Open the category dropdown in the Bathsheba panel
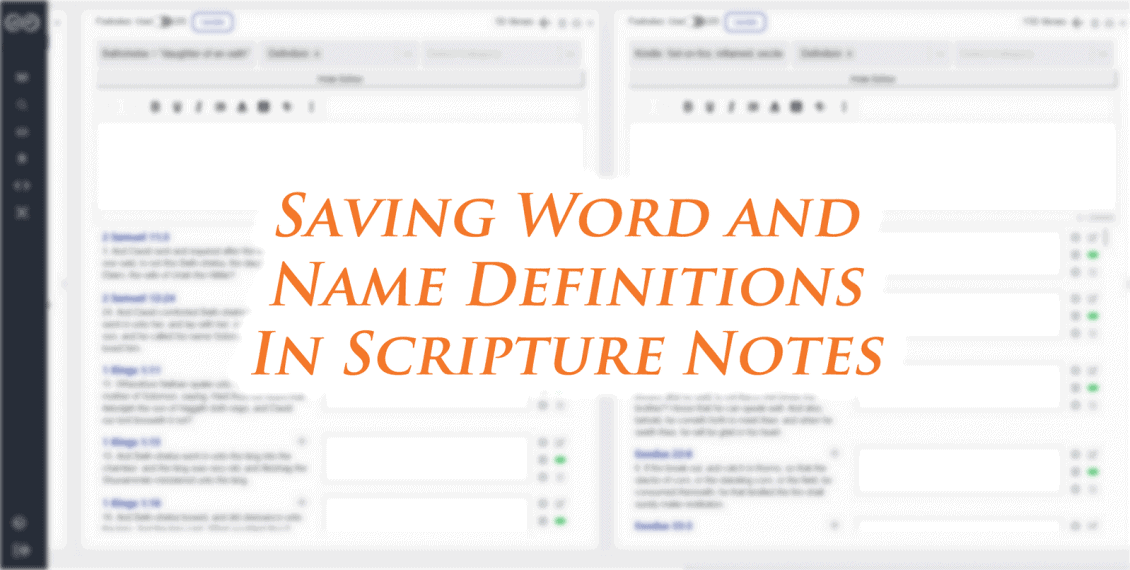1130x570 pixels. (502, 53)
